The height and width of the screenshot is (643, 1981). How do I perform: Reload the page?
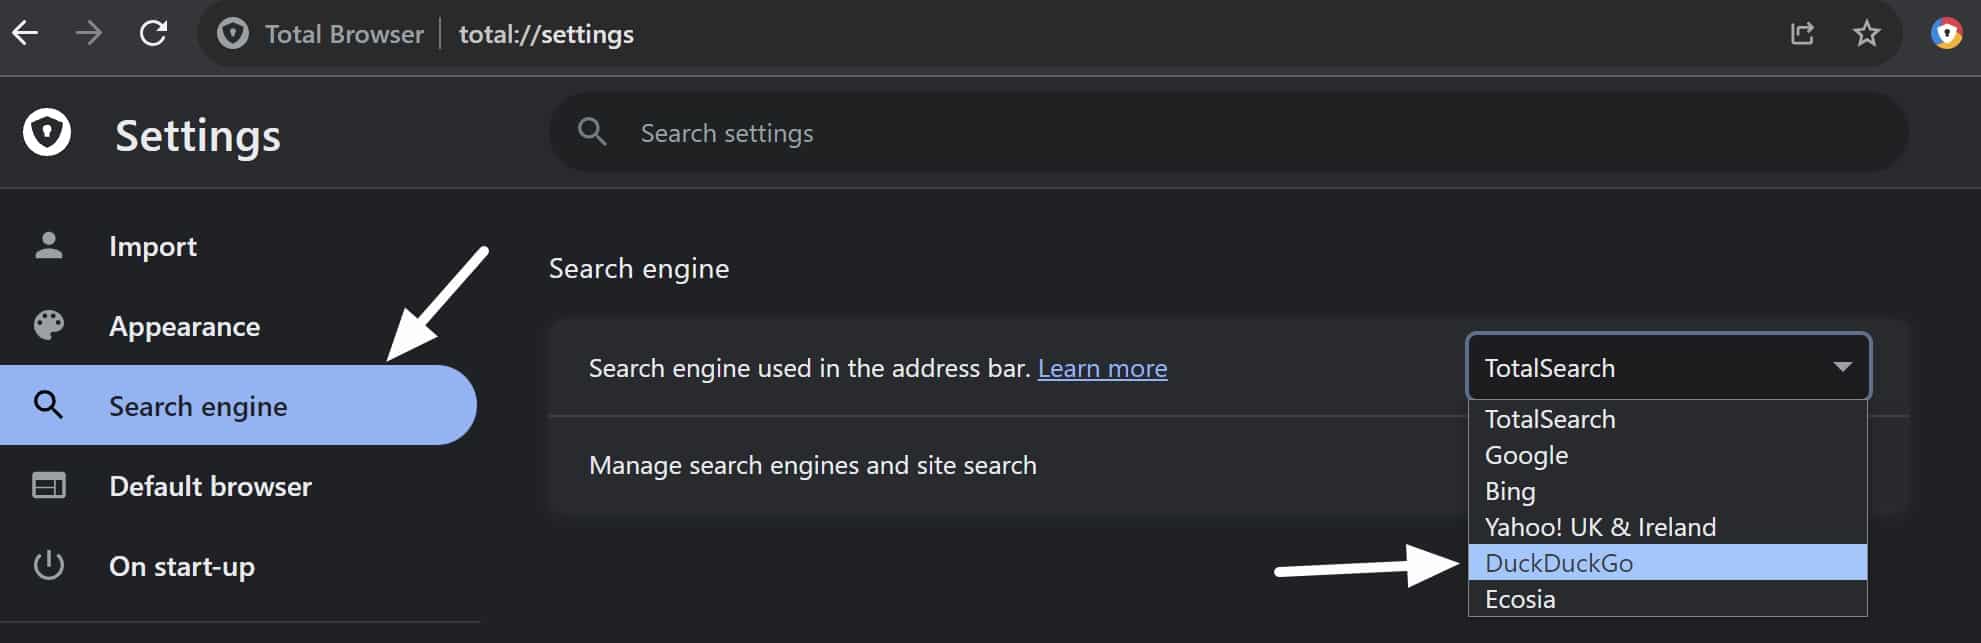(x=153, y=34)
